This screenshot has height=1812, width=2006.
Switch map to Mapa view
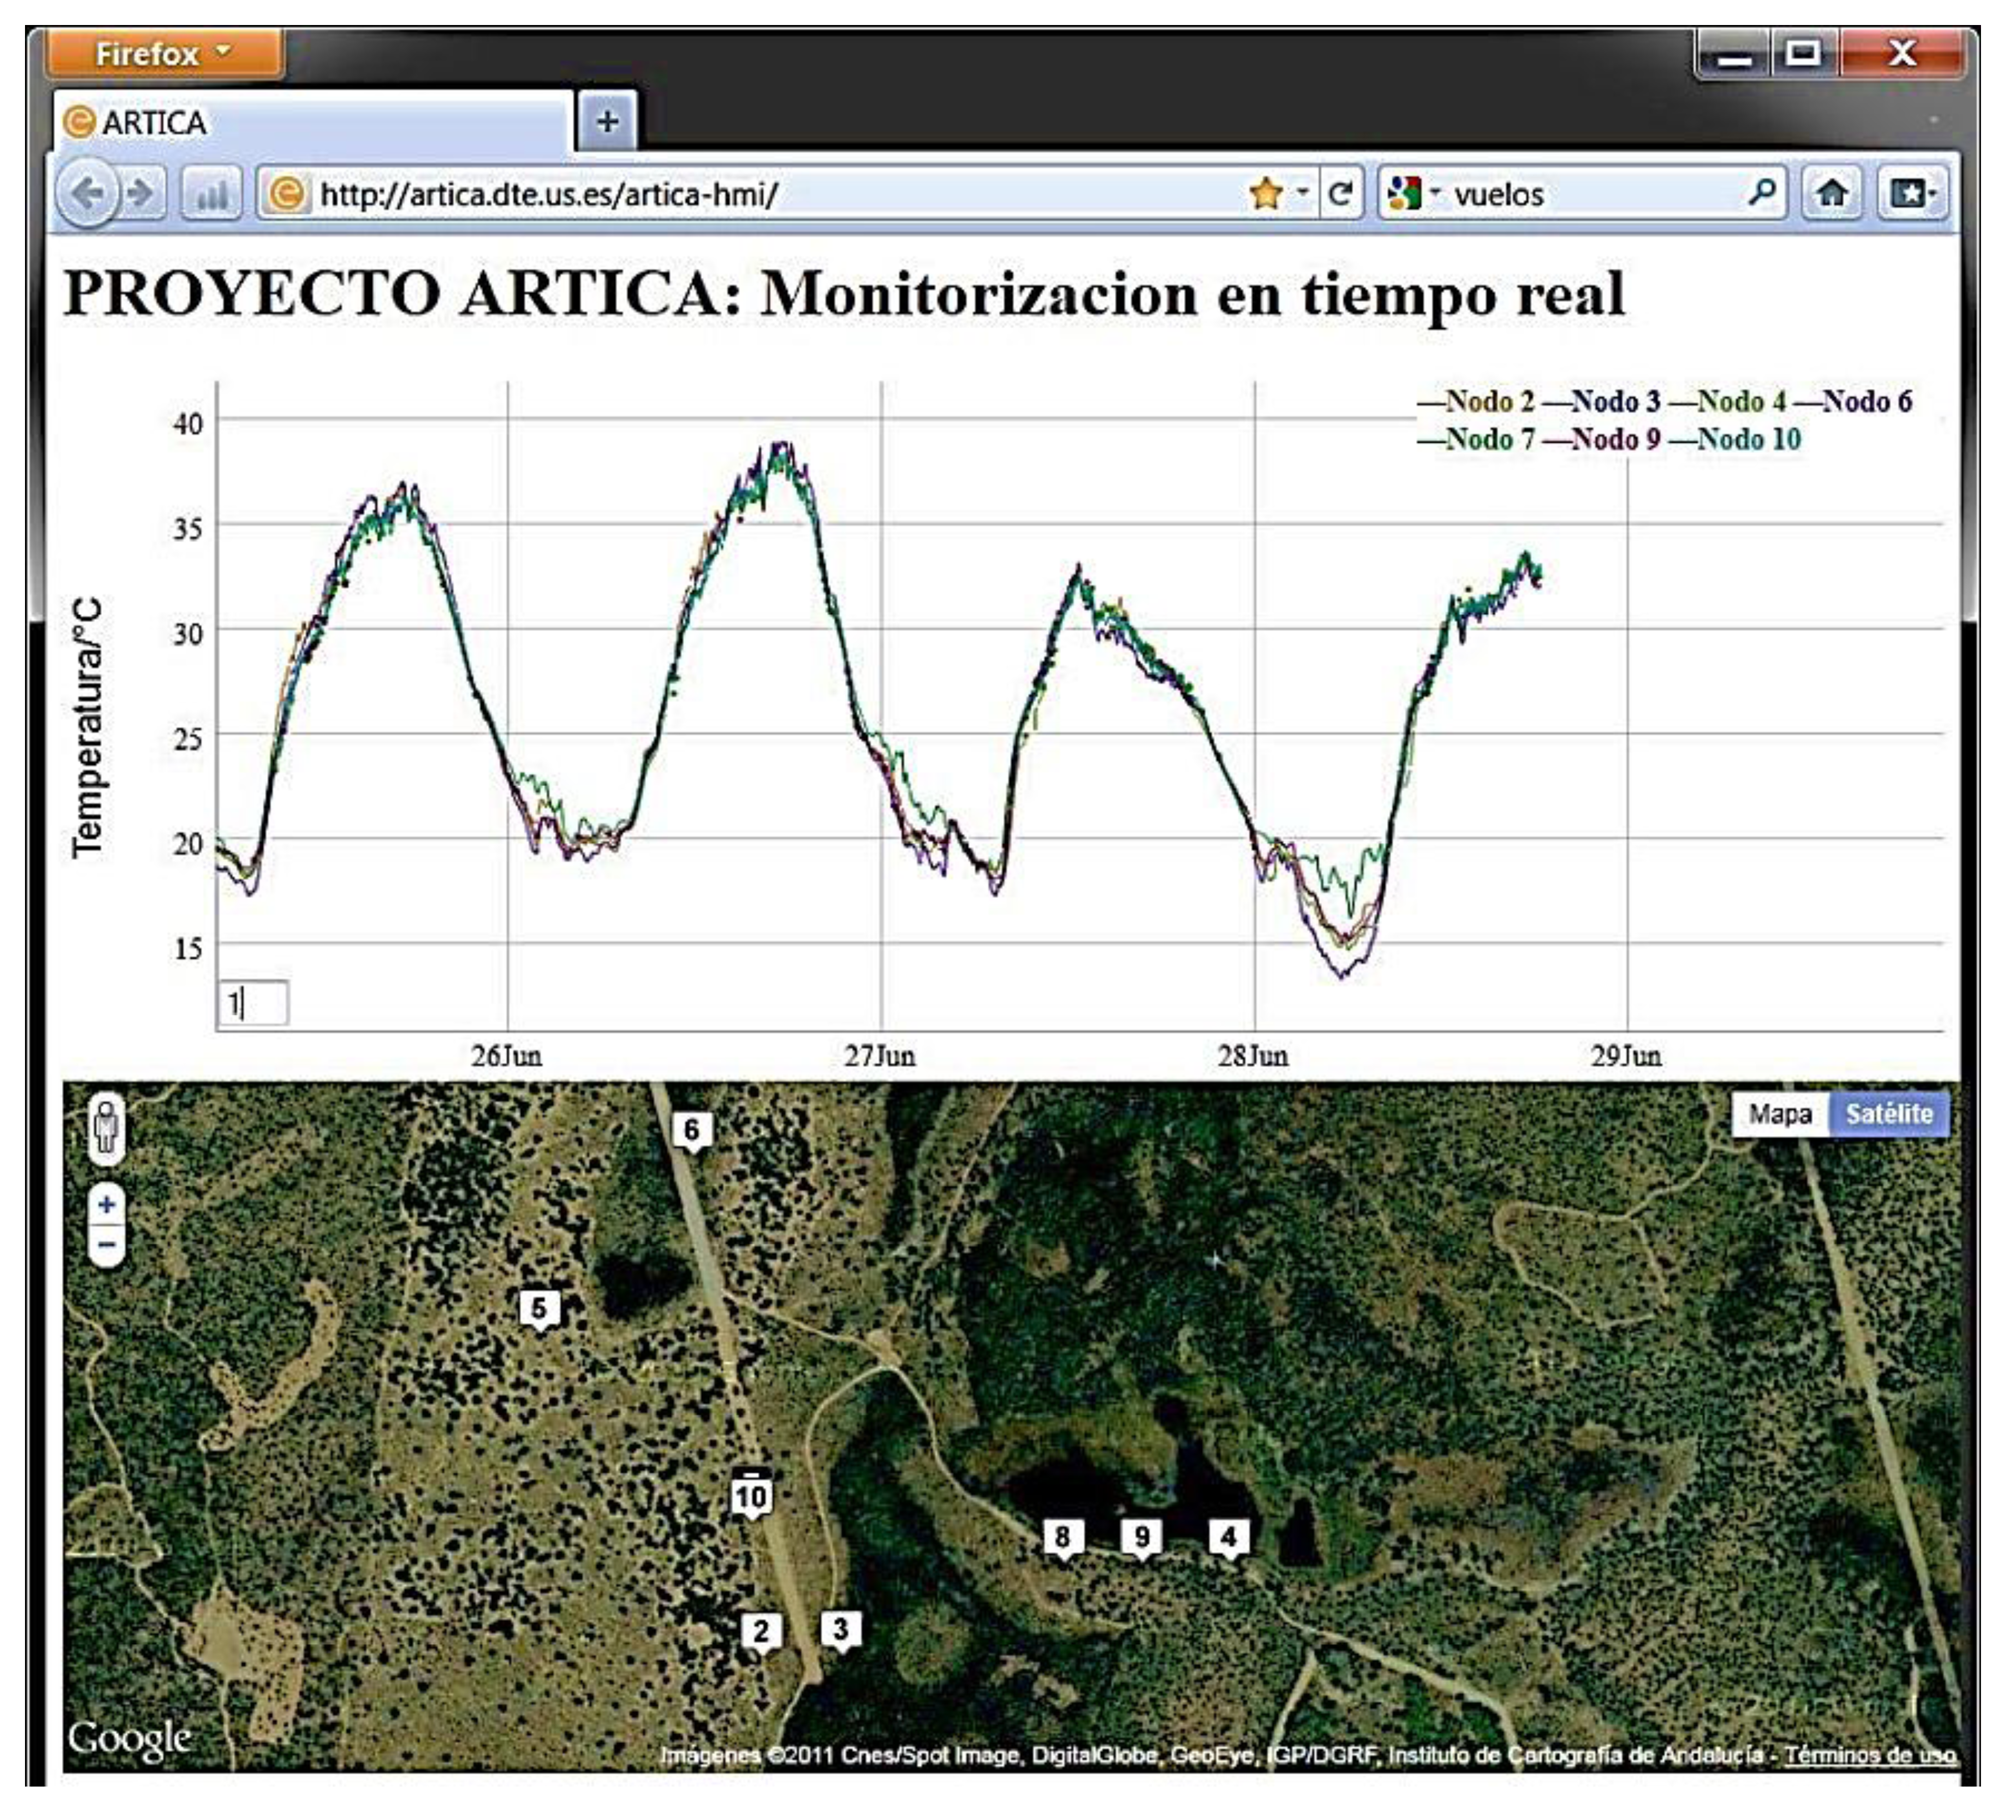1779,1114
